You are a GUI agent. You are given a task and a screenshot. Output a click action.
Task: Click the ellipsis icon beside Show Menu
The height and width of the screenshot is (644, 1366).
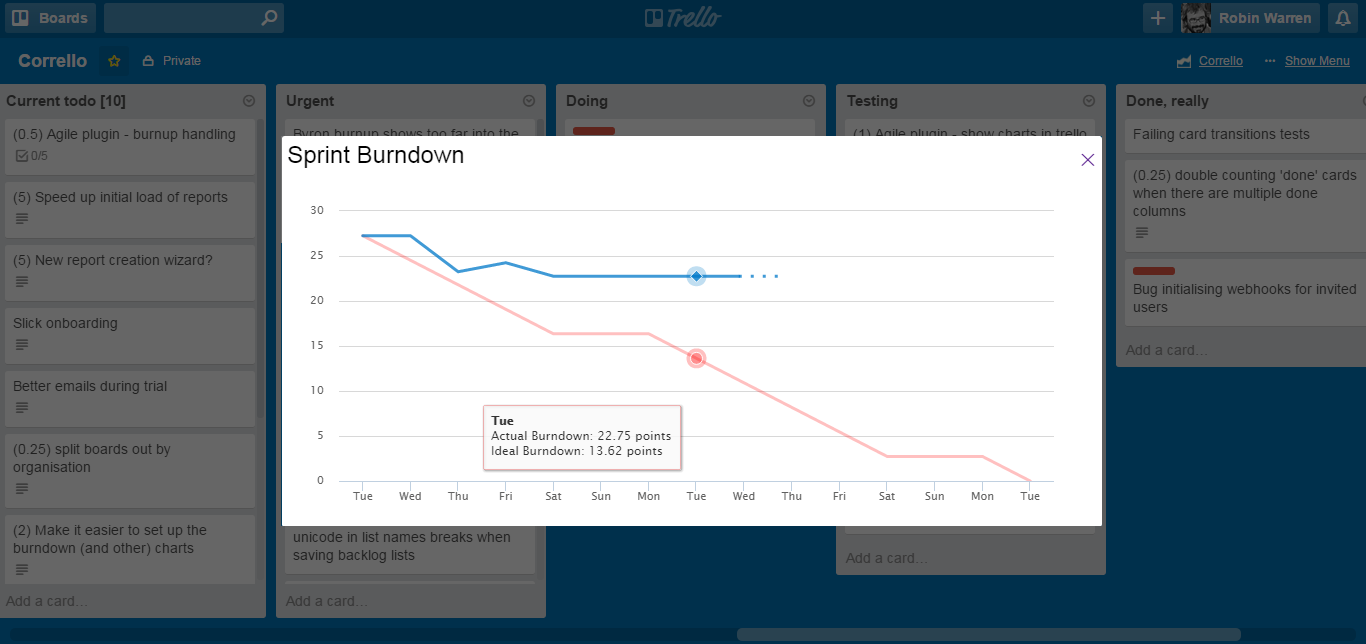(x=1270, y=61)
